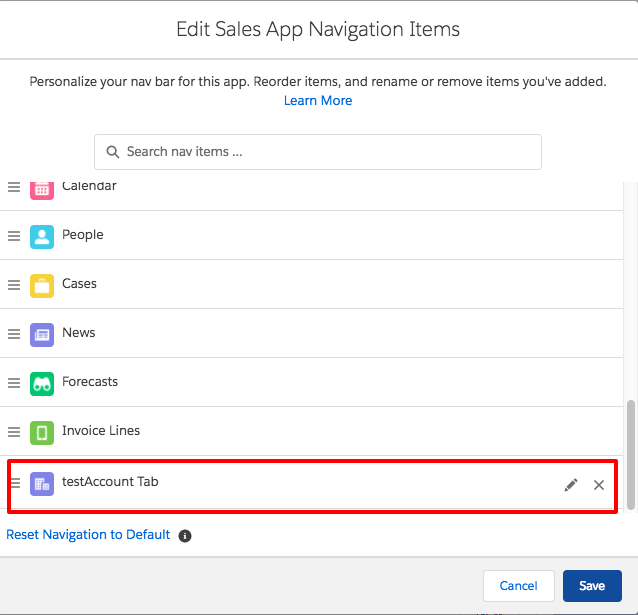Viewport: 638px width, 615px height.
Task: Rename testAccount Tab with pencil icon
Action: coord(571,485)
